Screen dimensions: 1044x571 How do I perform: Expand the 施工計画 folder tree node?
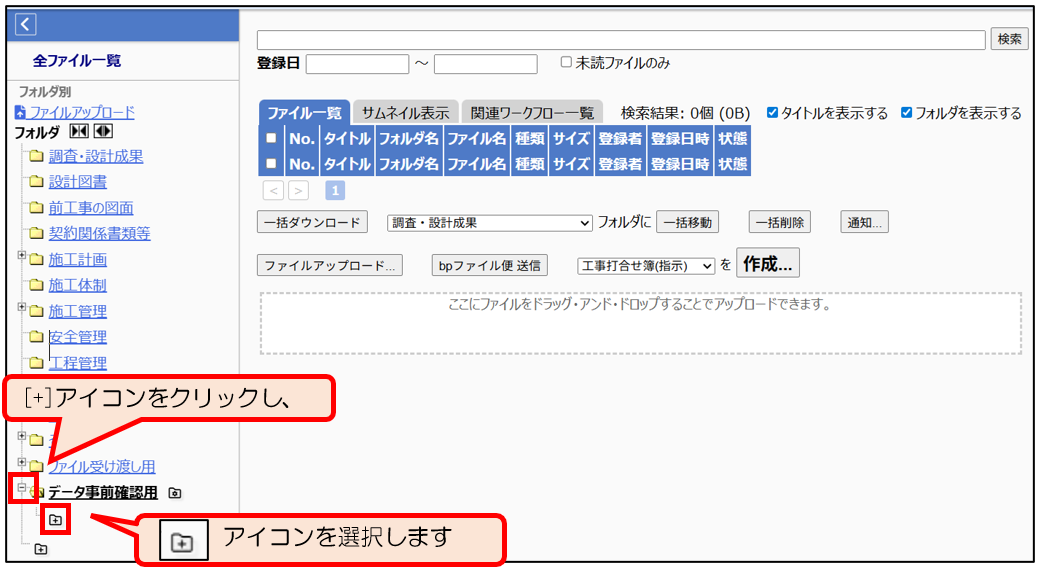[x=22, y=256]
